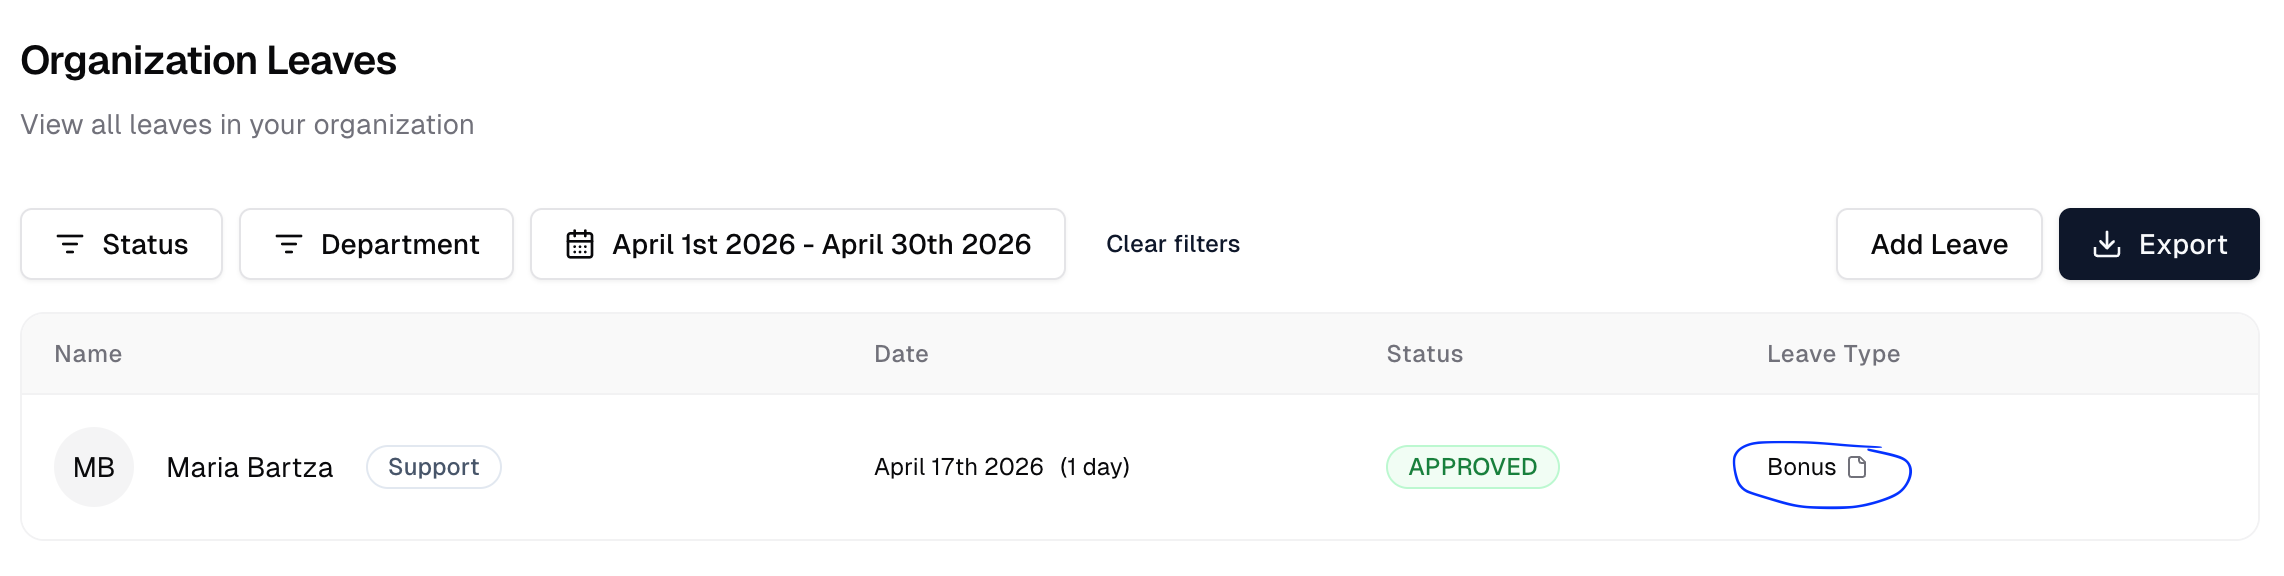The width and height of the screenshot is (2284, 576).
Task: Click the Support department tag
Action: 434,467
